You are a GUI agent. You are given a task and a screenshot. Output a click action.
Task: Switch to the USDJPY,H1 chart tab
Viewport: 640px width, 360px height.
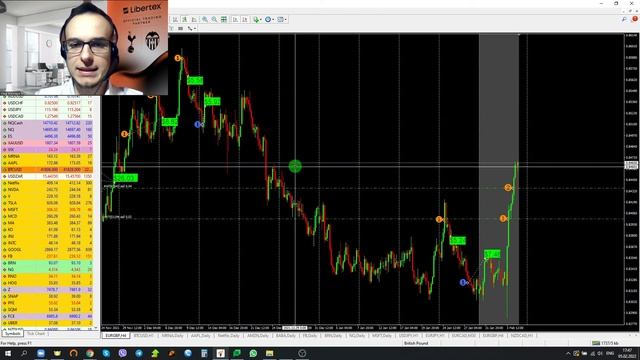click(408, 336)
